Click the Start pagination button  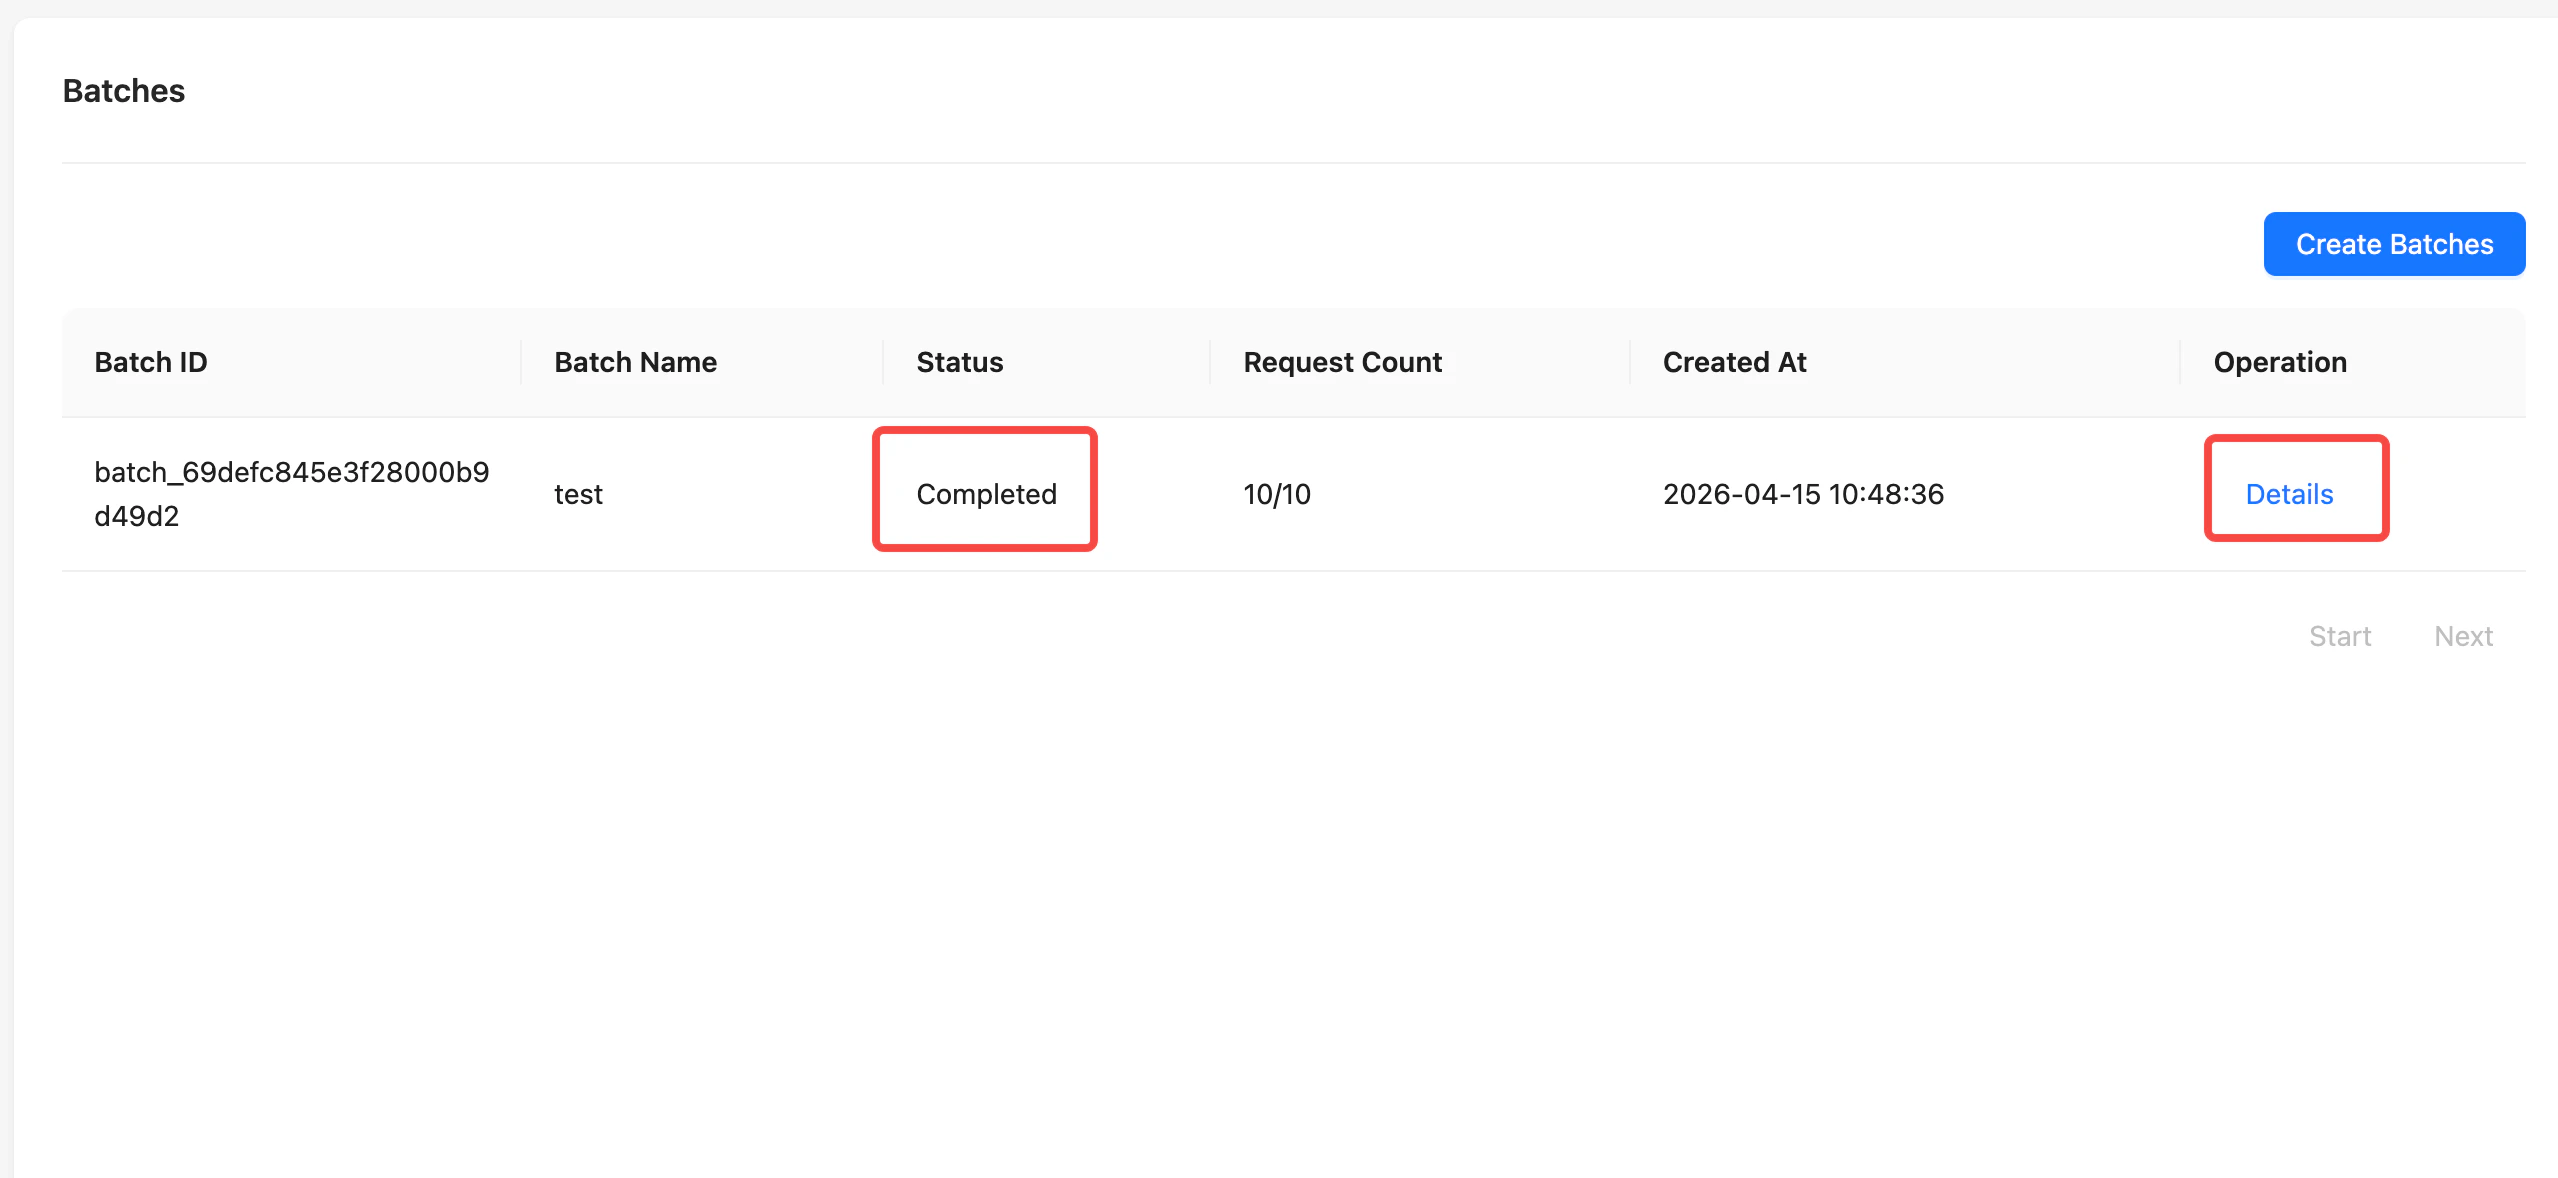(x=2339, y=636)
